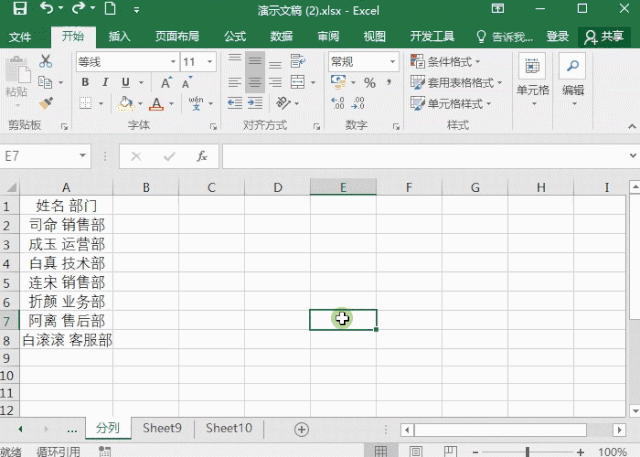
Task: Switch to 数据 data tab
Action: [282, 37]
